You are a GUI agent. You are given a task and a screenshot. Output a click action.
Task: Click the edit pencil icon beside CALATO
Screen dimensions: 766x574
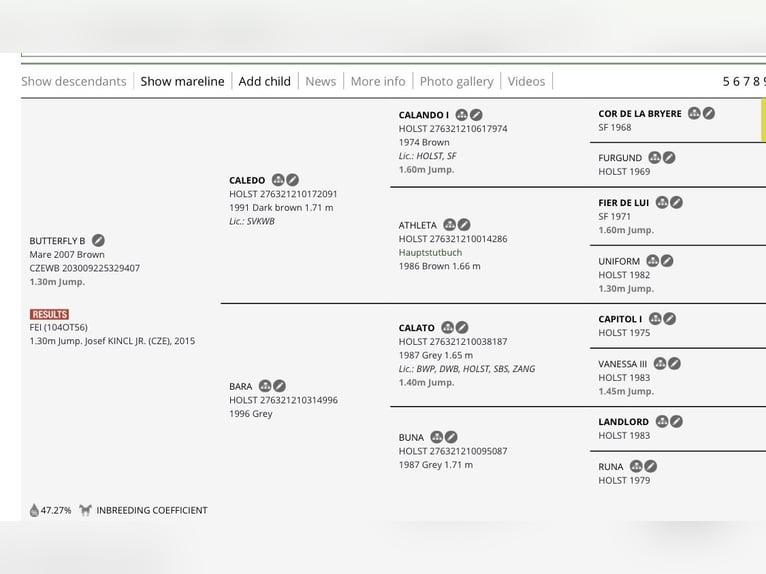pyautogui.click(x=462, y=327)
